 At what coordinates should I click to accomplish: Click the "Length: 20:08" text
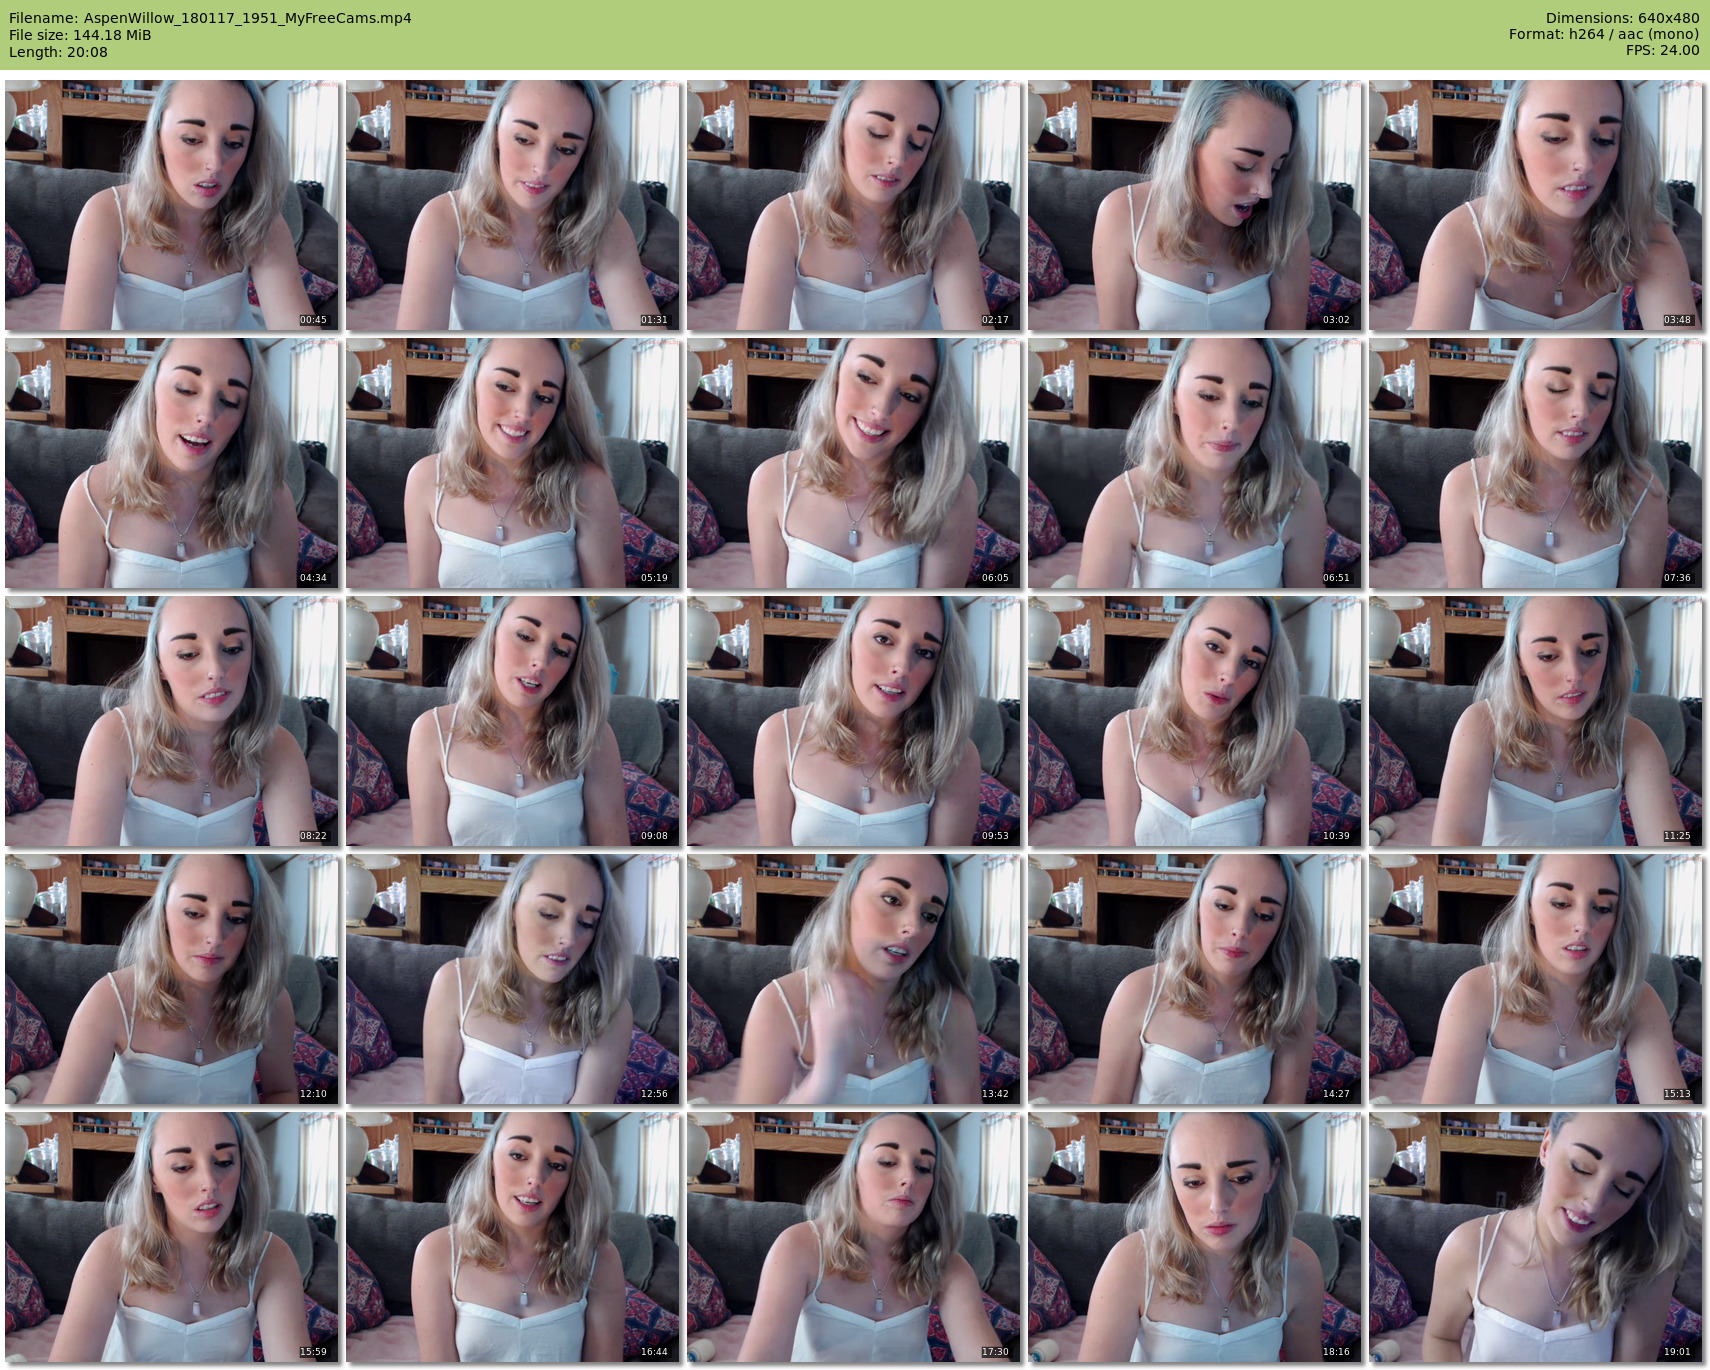[x=58, y=52]
